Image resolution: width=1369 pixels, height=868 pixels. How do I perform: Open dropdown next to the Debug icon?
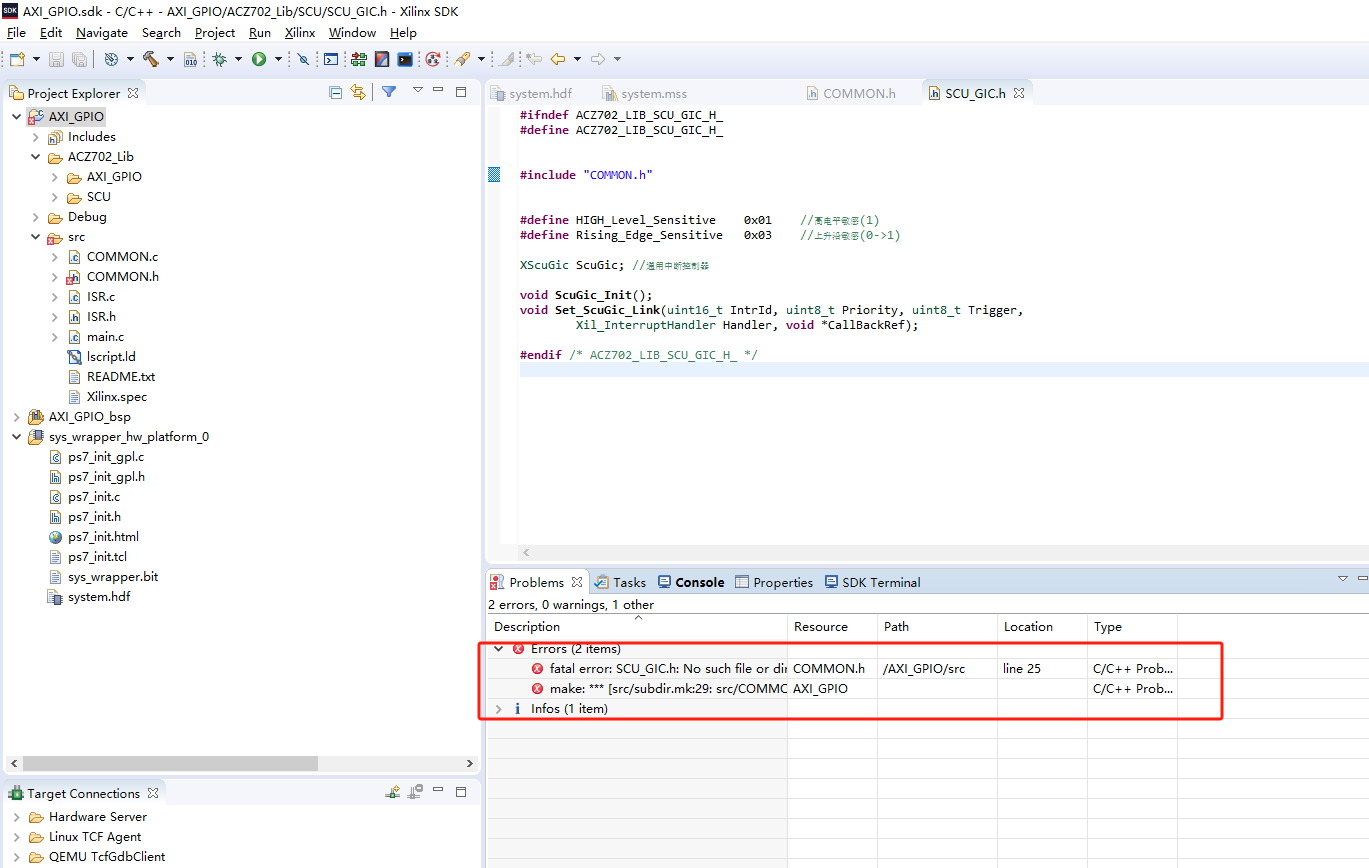[238, 60]
